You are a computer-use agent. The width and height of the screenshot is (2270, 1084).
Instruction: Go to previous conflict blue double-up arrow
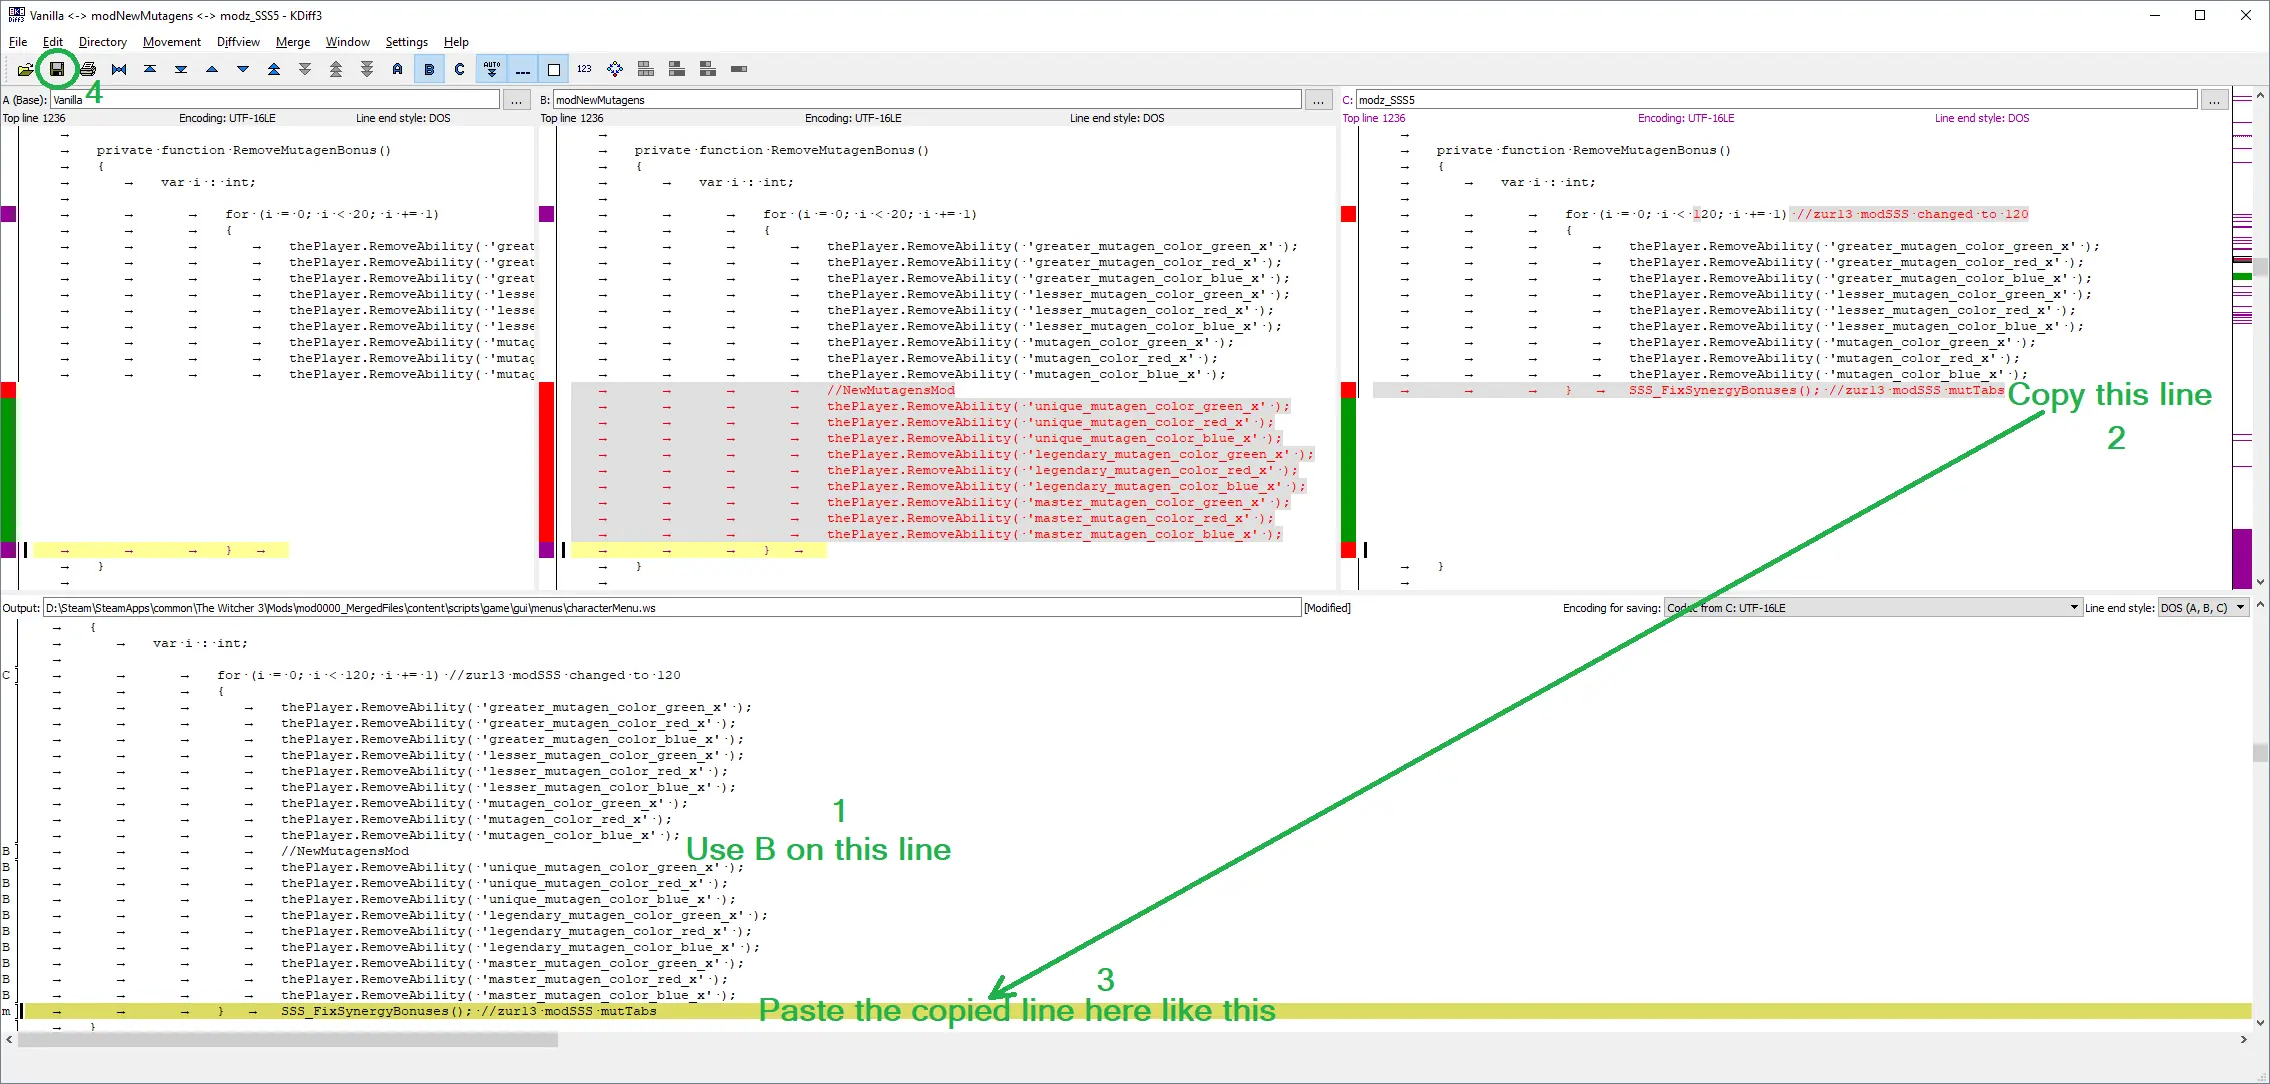(x=274, y=69)
